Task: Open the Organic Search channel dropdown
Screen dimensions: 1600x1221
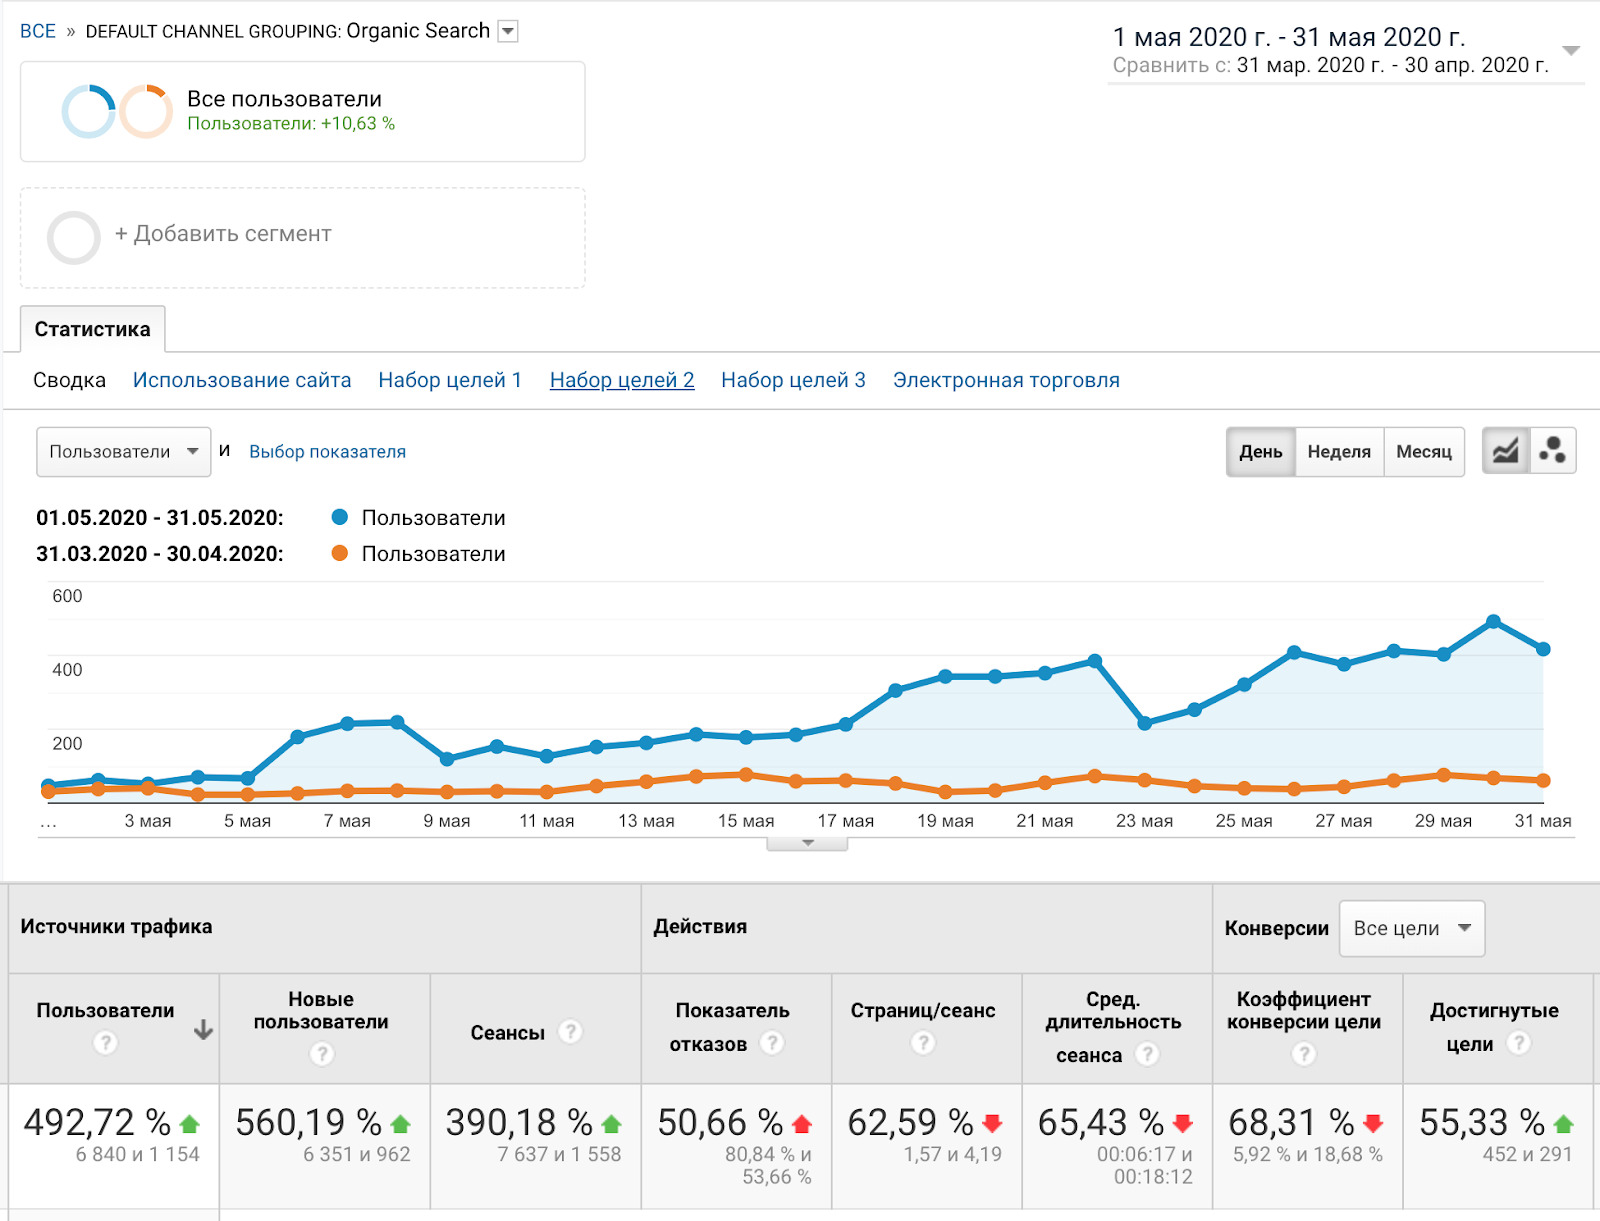Action: [x=508, y=31]
